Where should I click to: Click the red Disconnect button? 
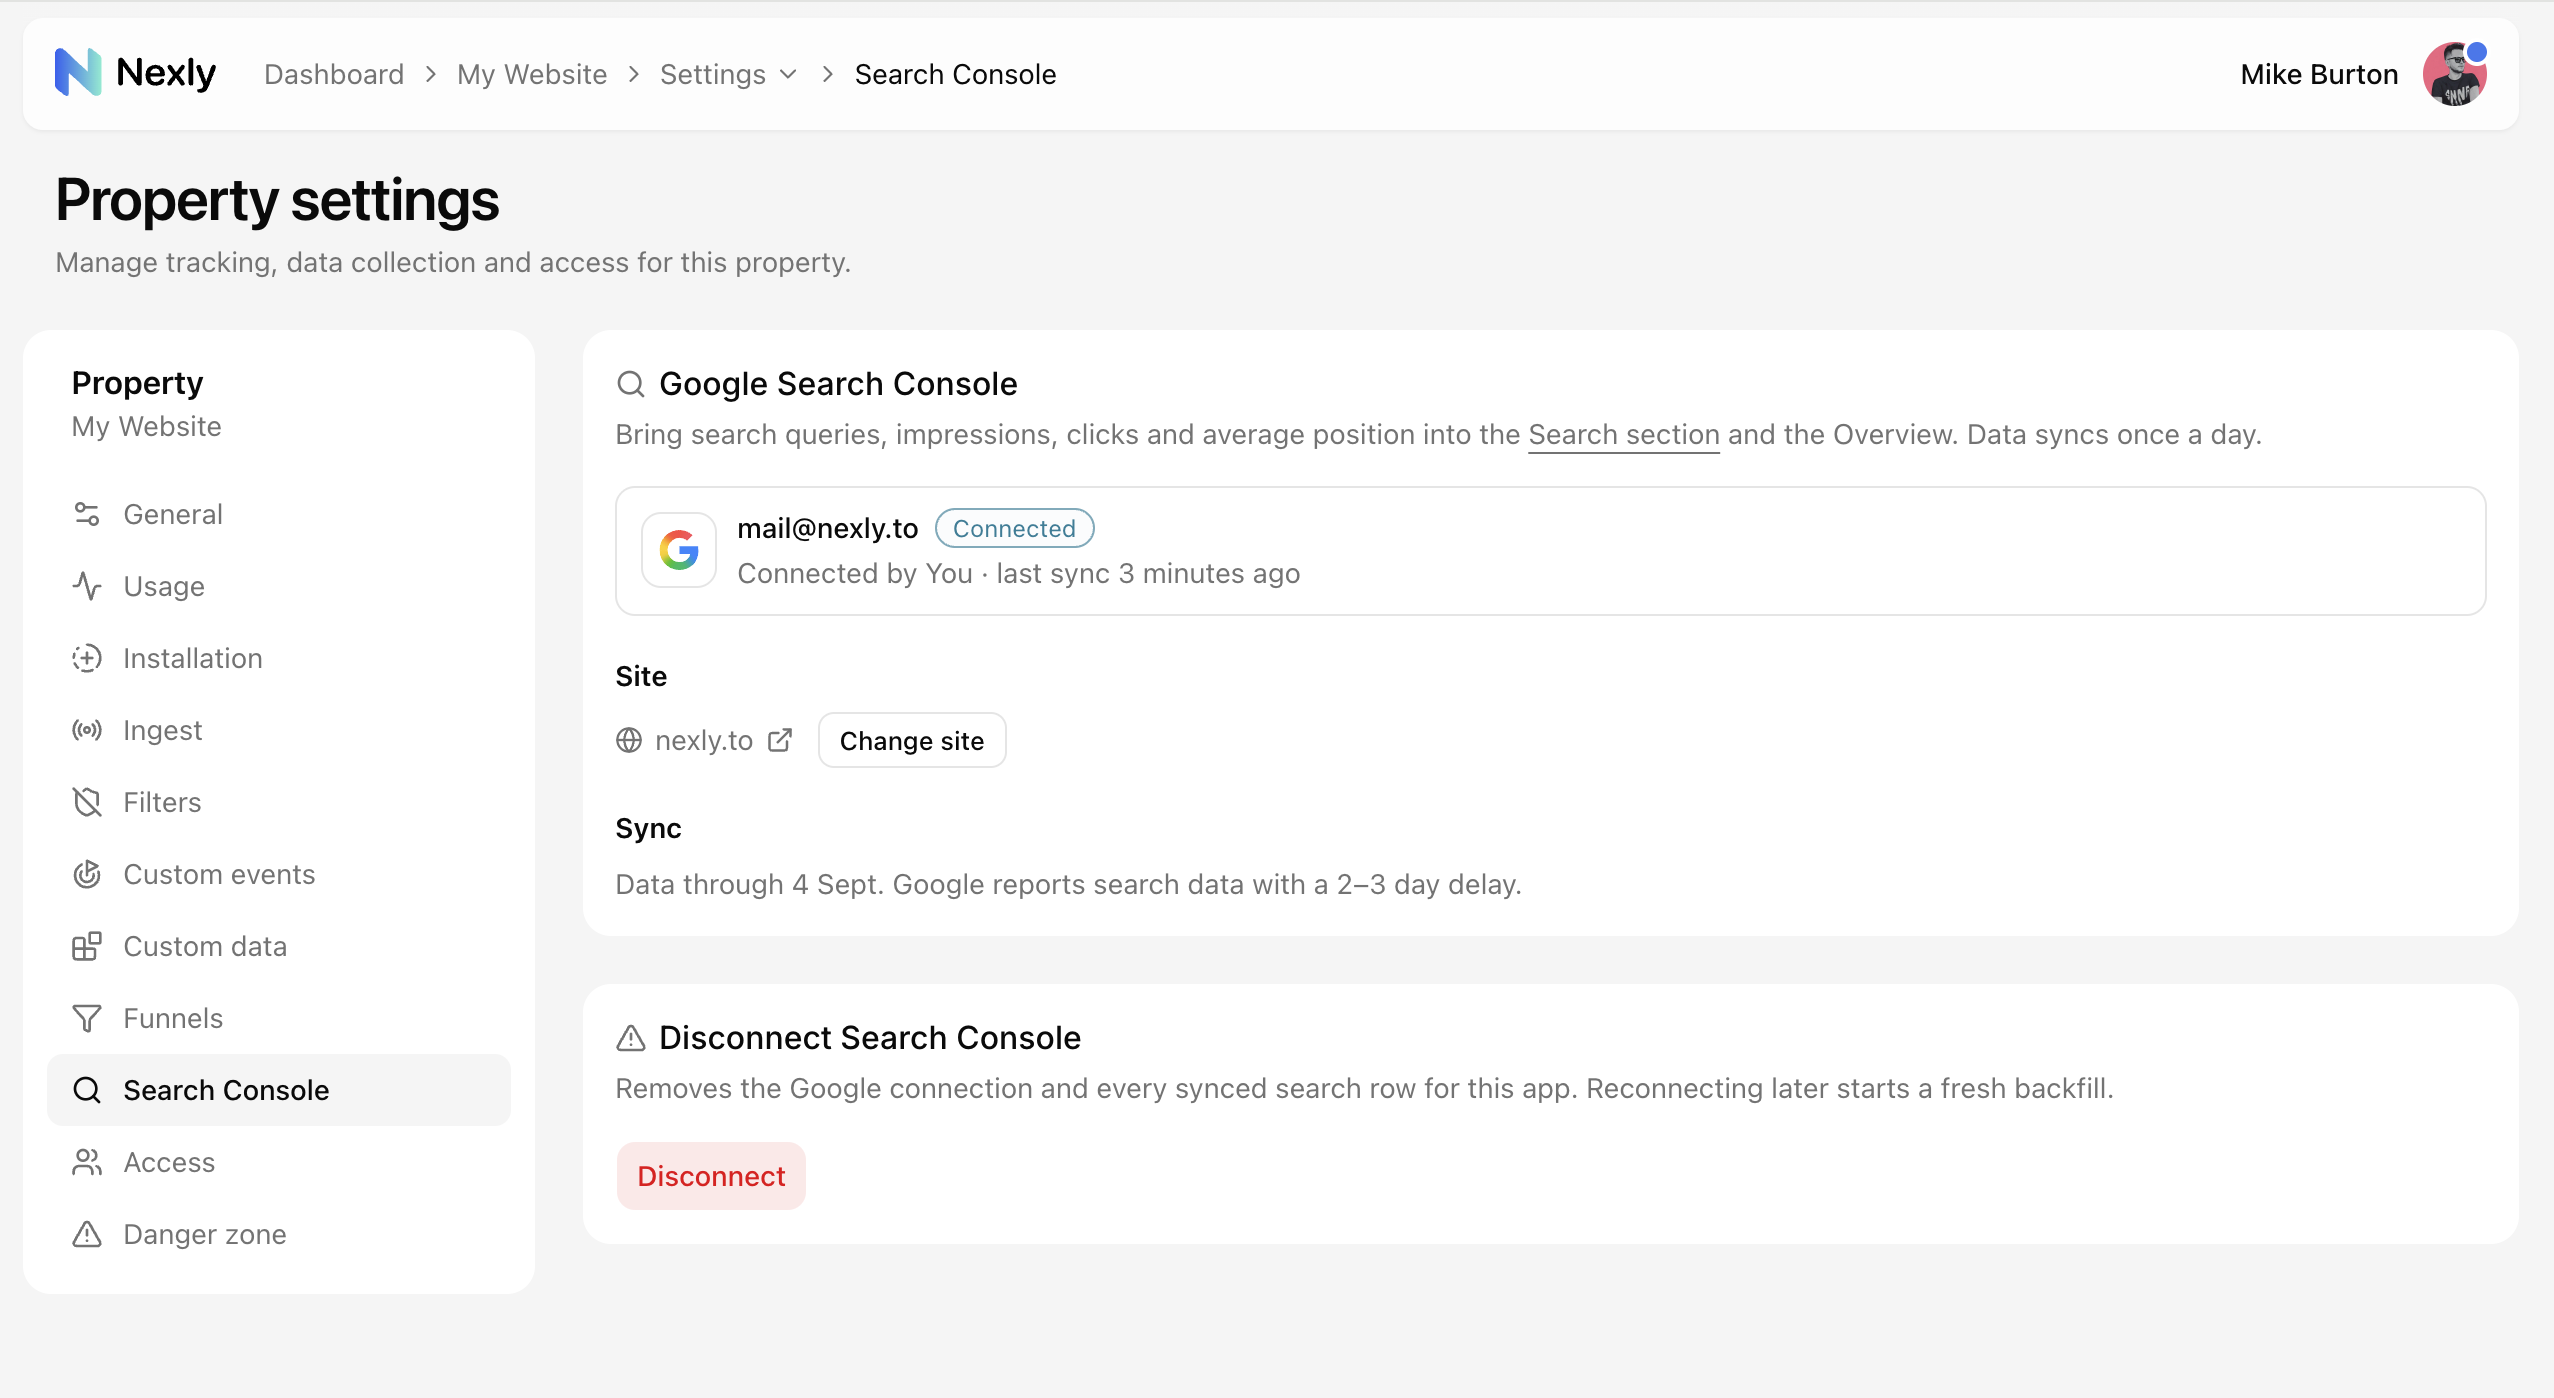click(x=711, y=1176)
